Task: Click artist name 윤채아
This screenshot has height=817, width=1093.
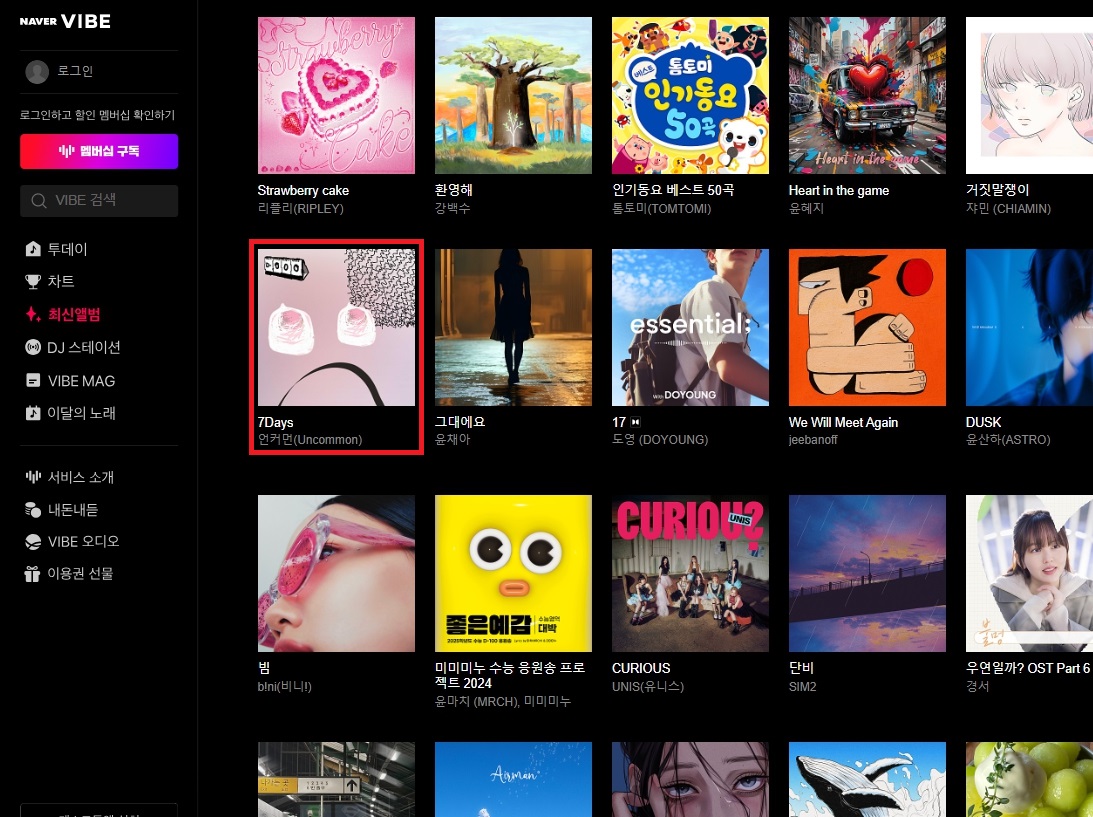Action: pos(452,440)
